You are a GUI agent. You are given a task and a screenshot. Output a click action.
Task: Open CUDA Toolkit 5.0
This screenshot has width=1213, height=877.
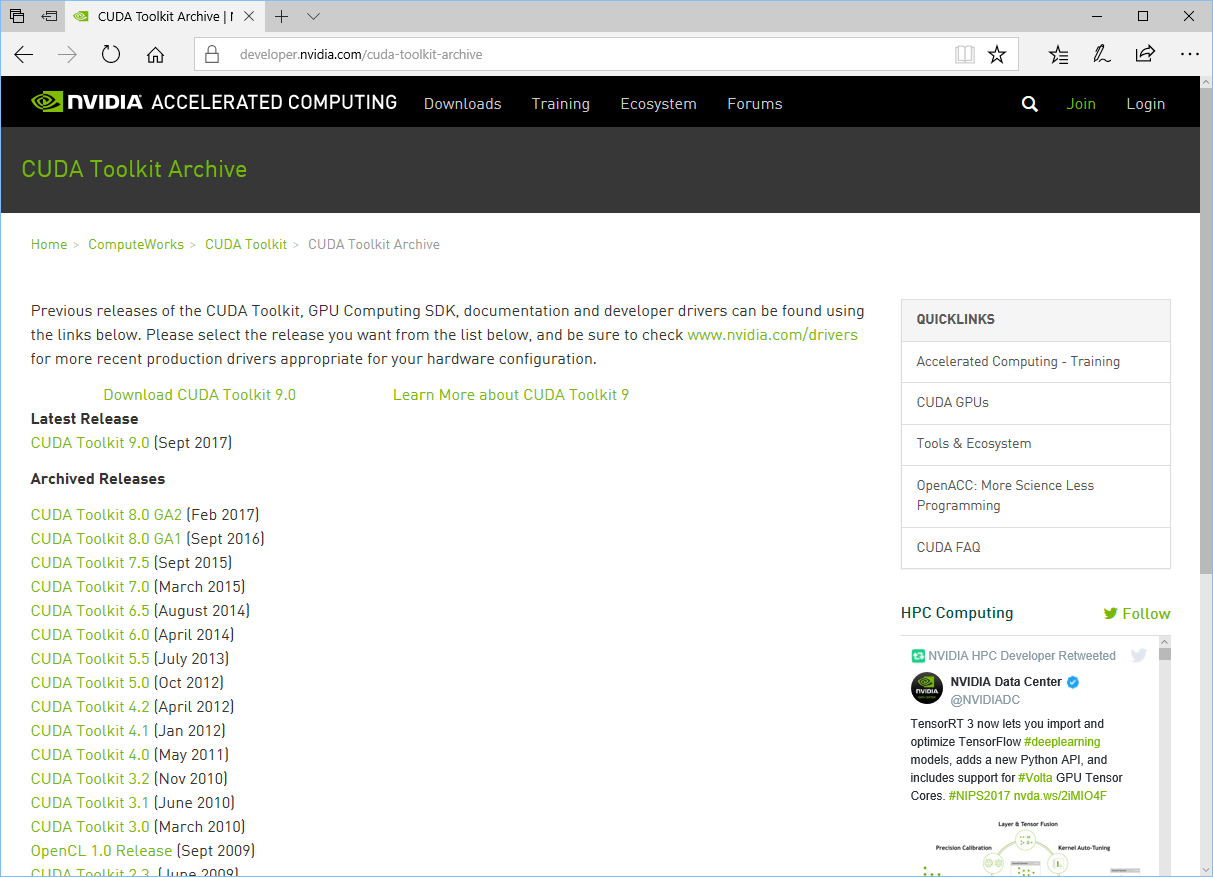(90, 683)
